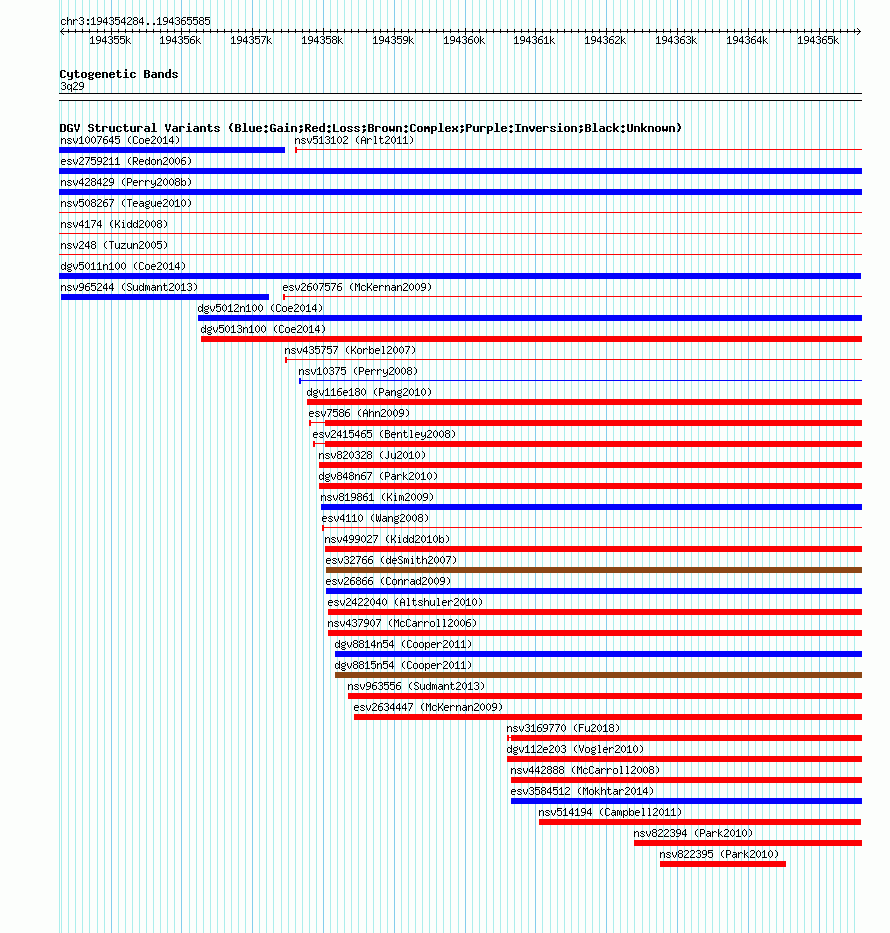Open nsv514194 (Campbell2011) variant
Image resolution: width=890 pixels, height=933 pixels.
coord(610,812)
